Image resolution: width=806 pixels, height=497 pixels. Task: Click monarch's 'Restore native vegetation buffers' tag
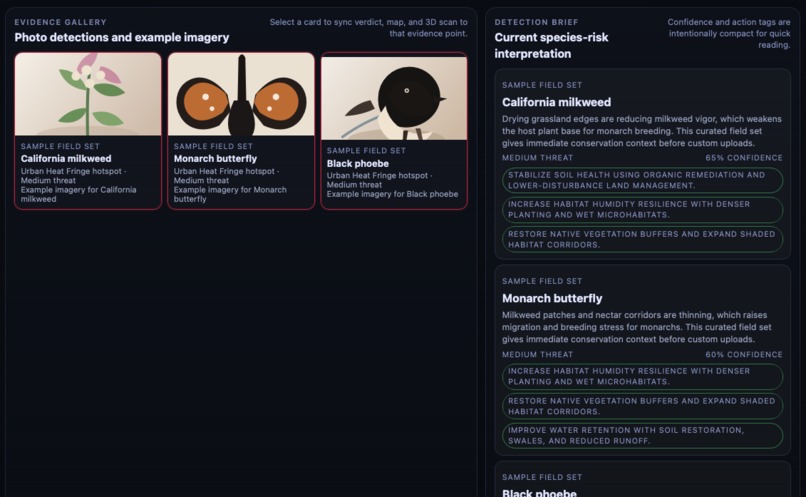click(x=643, y=406)
